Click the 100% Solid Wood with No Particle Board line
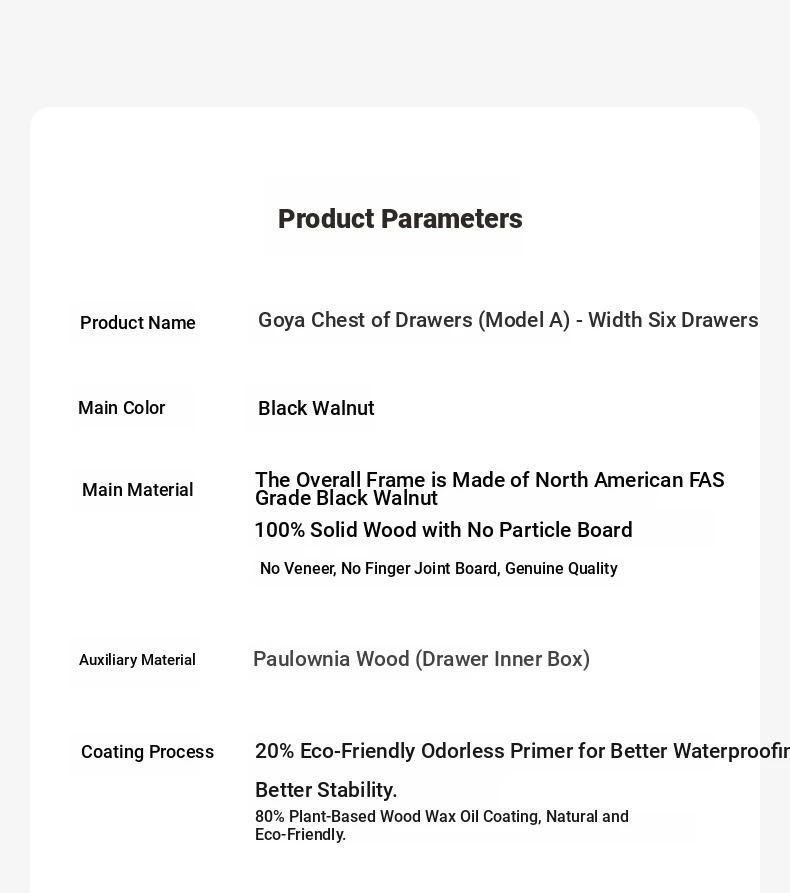Image resolution: width=790 pixels, height=893 pixels. (x=443, y=530)
